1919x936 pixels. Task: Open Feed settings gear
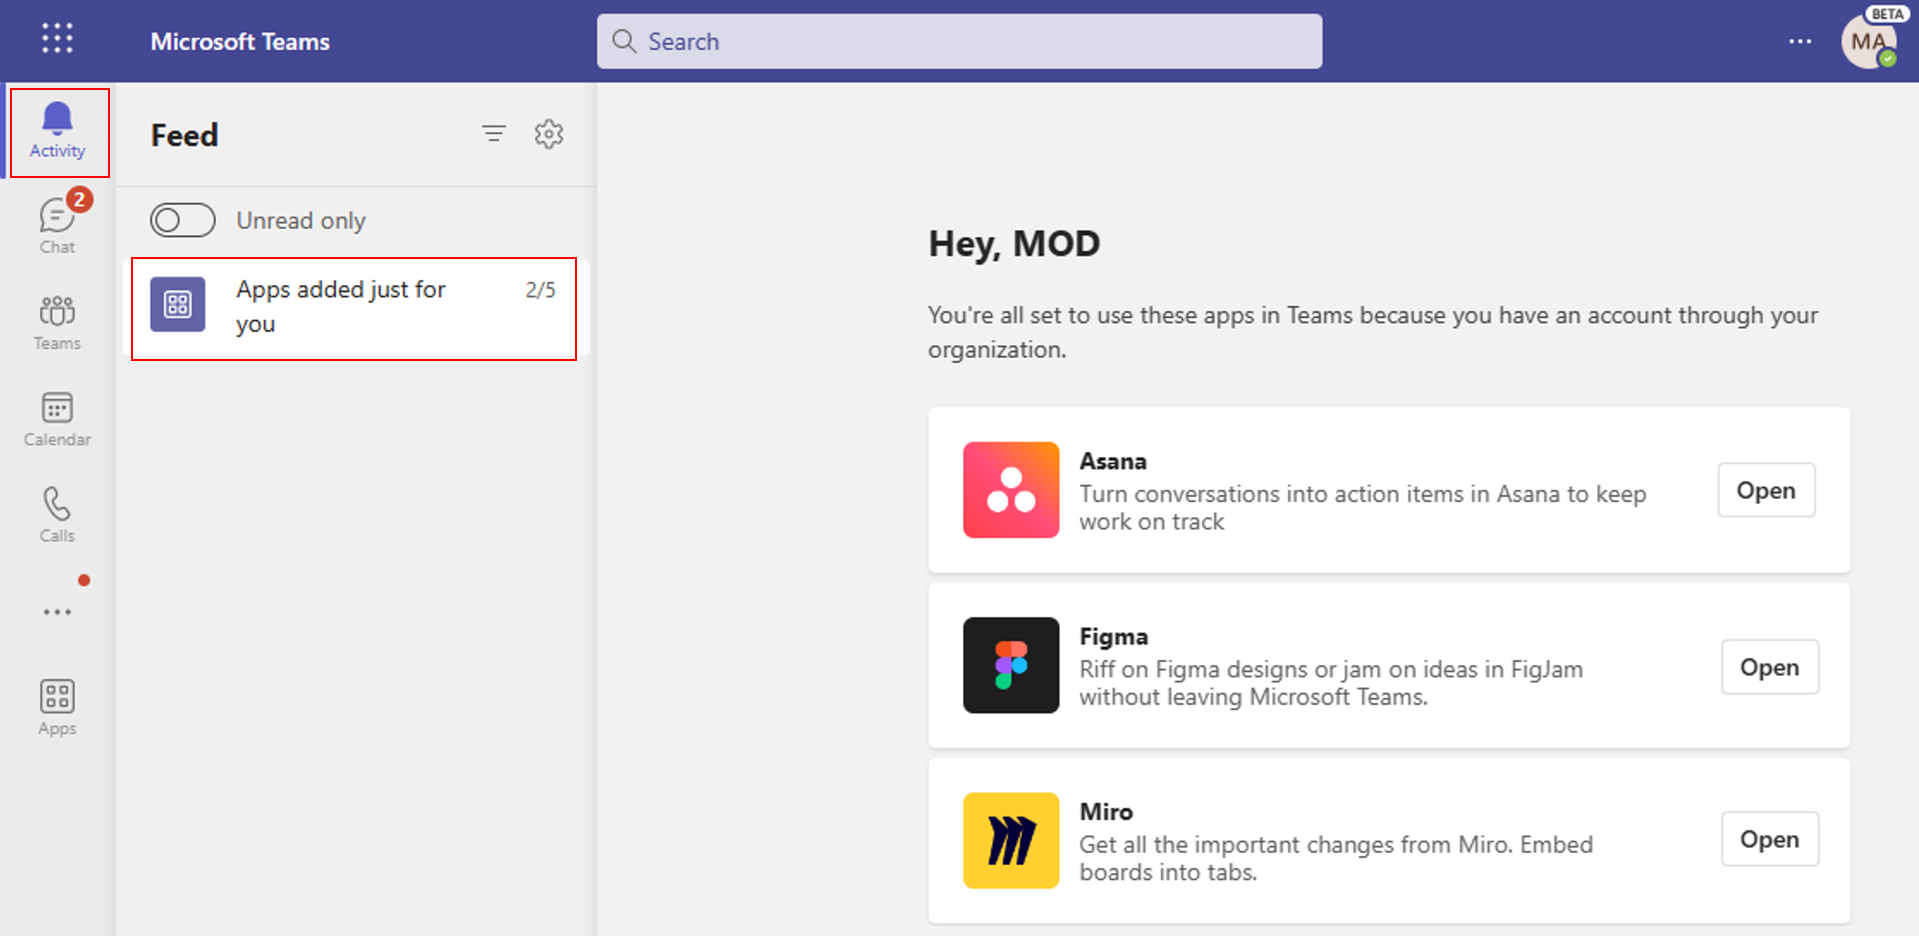[x=549, y=134]
